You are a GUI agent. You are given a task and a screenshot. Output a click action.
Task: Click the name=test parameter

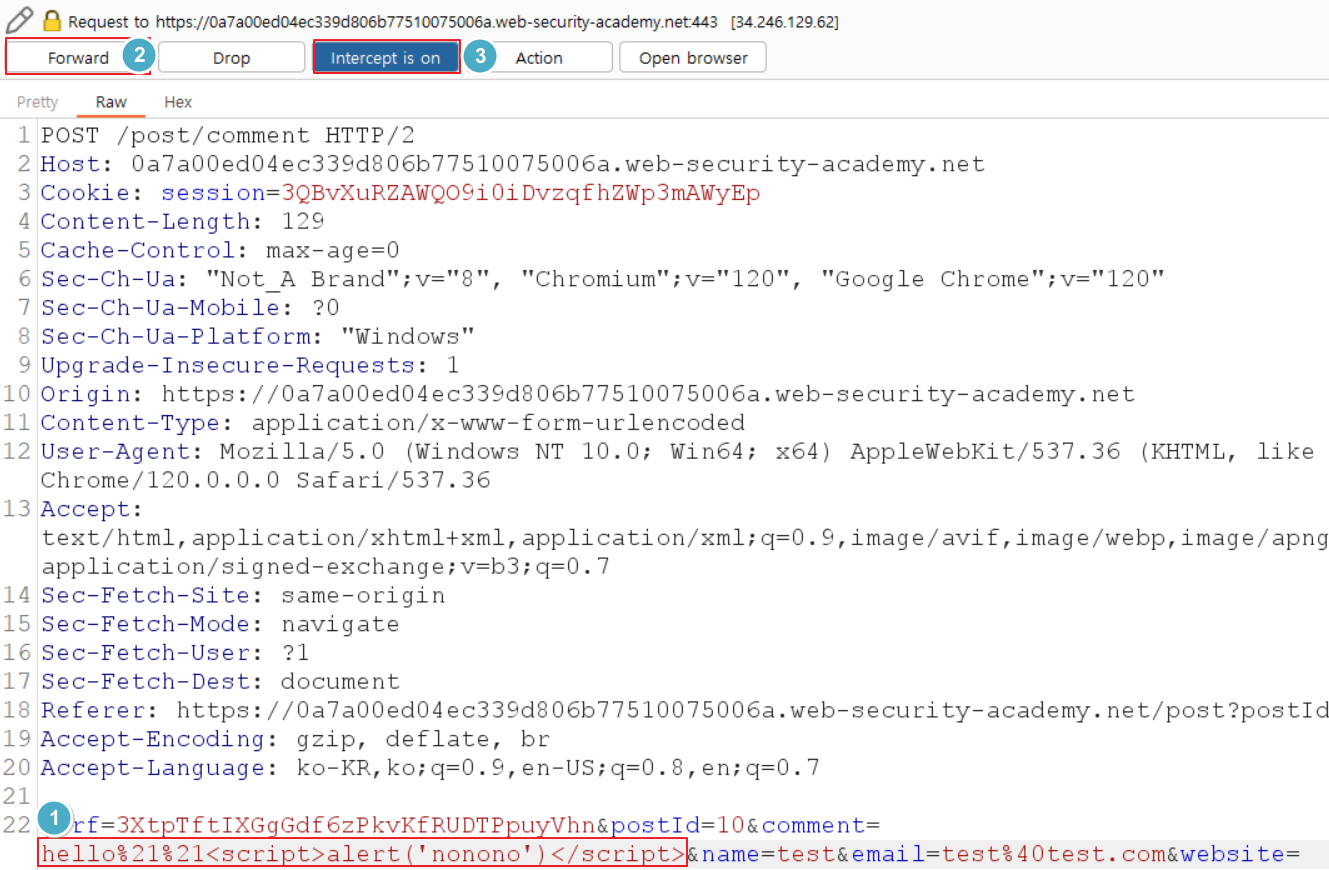click(768, 855)
